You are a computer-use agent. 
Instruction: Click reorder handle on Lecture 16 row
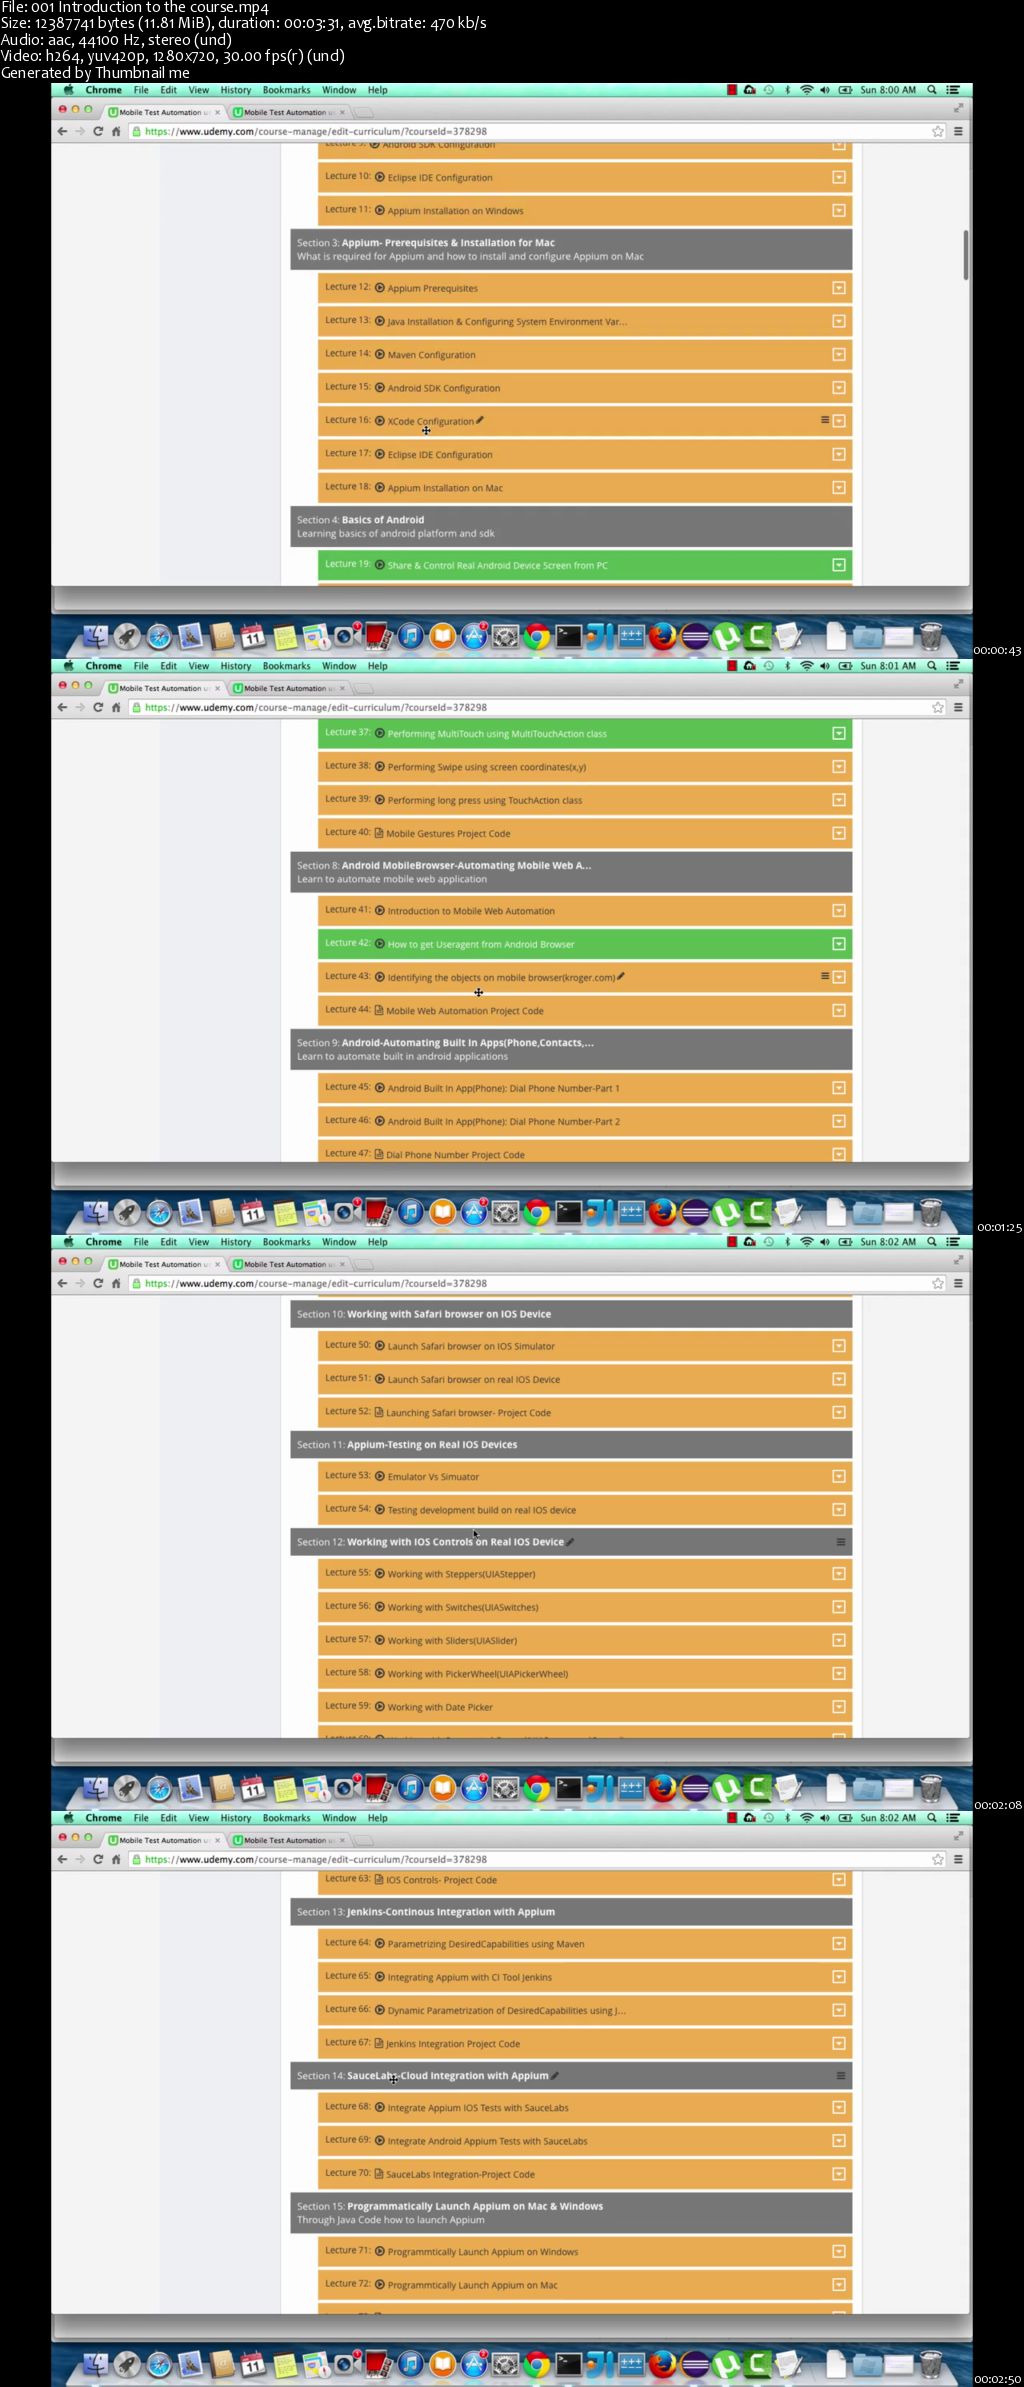point(825,420)
